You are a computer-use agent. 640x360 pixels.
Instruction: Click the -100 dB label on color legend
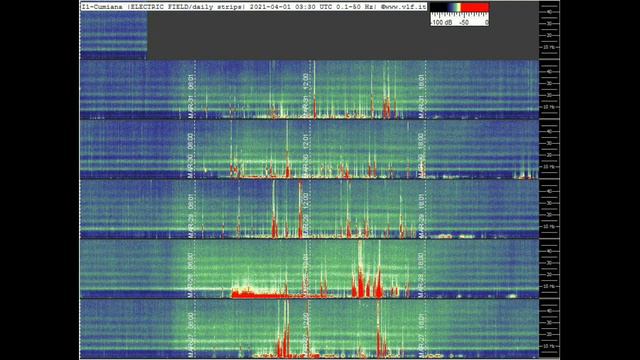(x=442, y=23)
